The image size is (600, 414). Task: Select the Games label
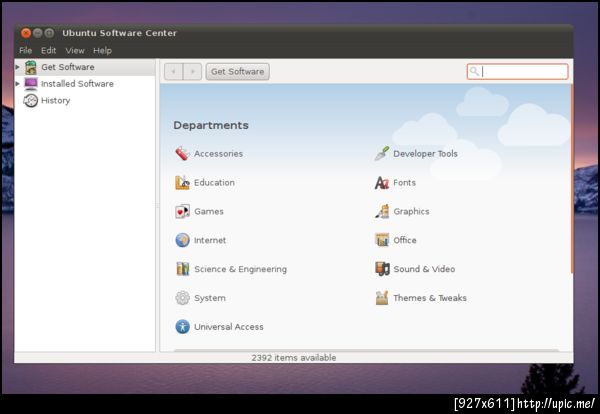(209, 211)
